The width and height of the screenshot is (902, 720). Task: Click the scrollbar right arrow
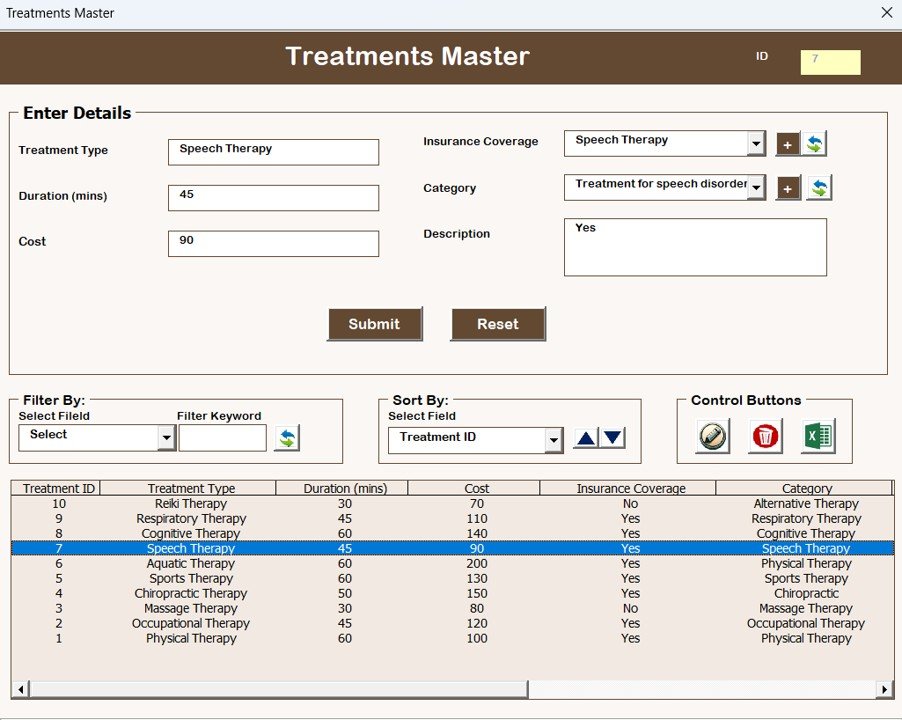[x=884, y=689]
